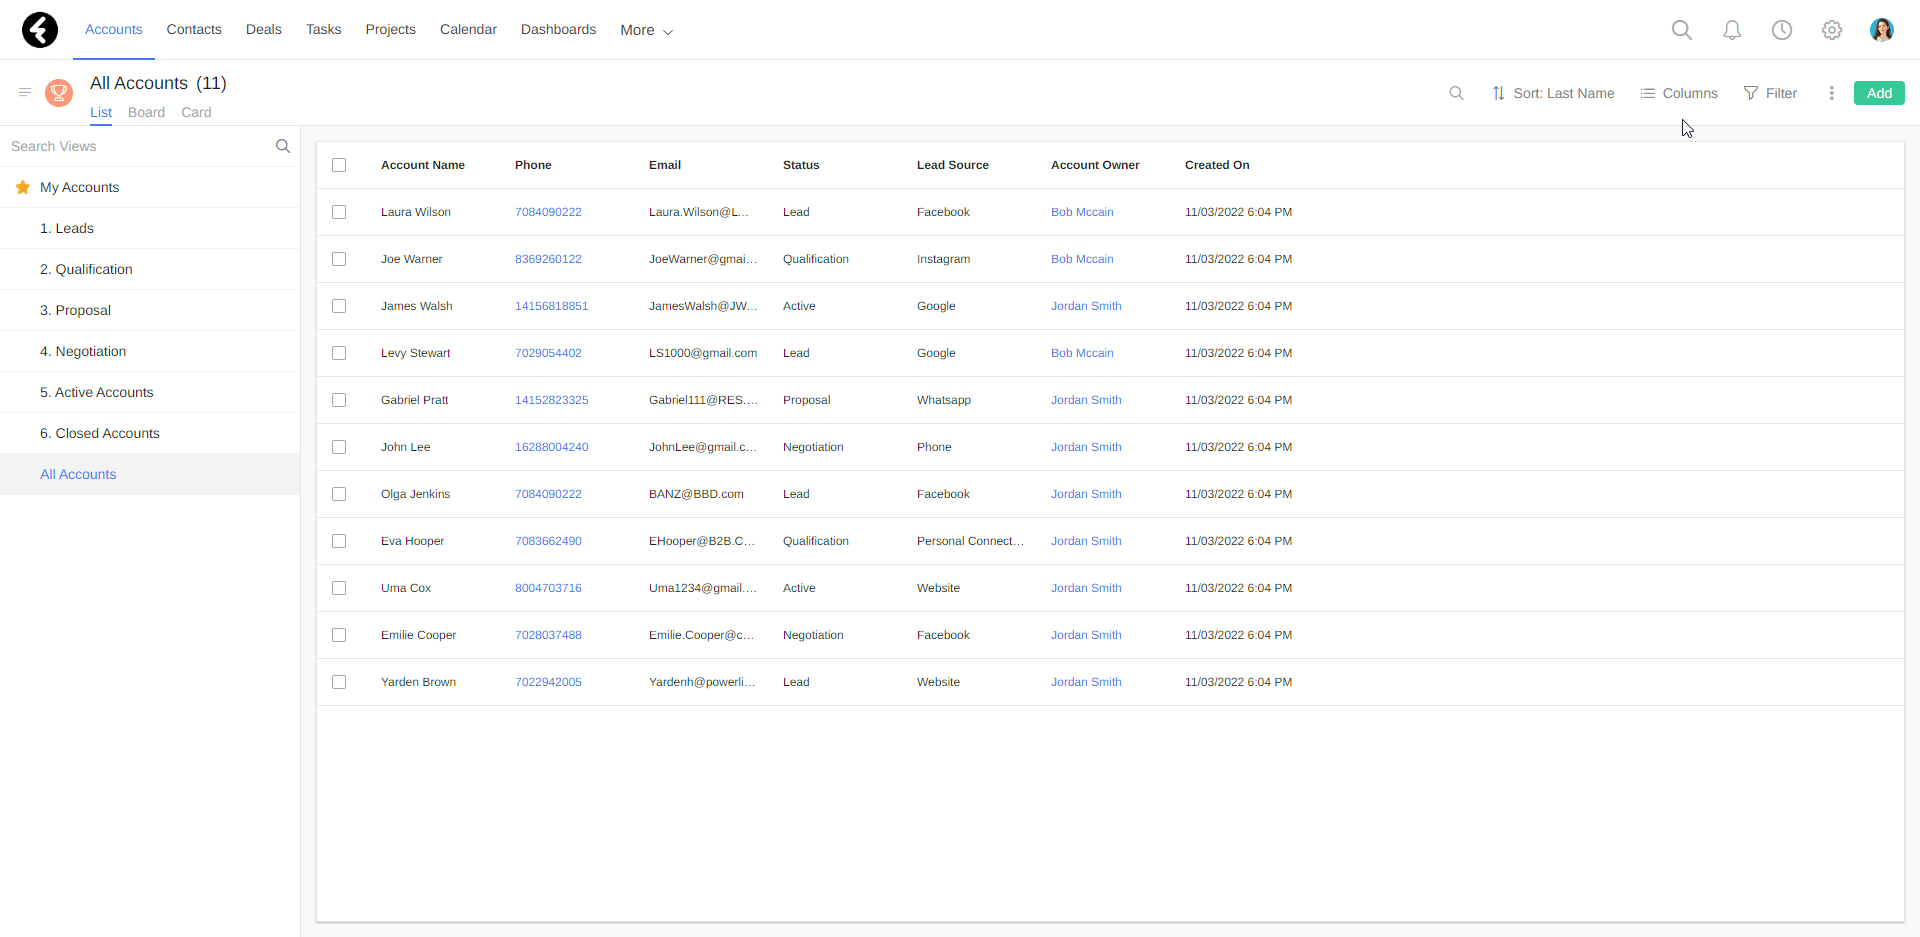
Task: Select the 3. Proposal view
Action: coord(150,310)
